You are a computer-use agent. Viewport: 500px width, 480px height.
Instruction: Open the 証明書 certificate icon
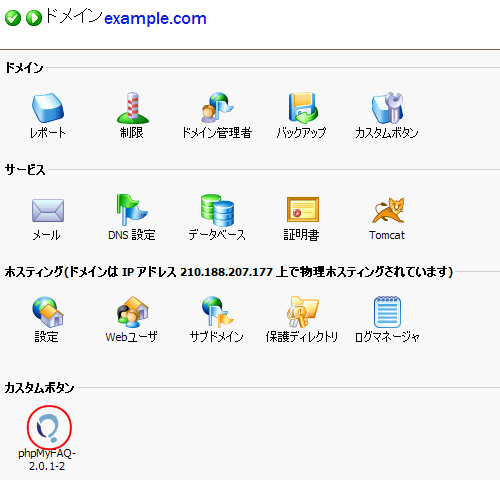pyautogui.click(x=303, y=210)
